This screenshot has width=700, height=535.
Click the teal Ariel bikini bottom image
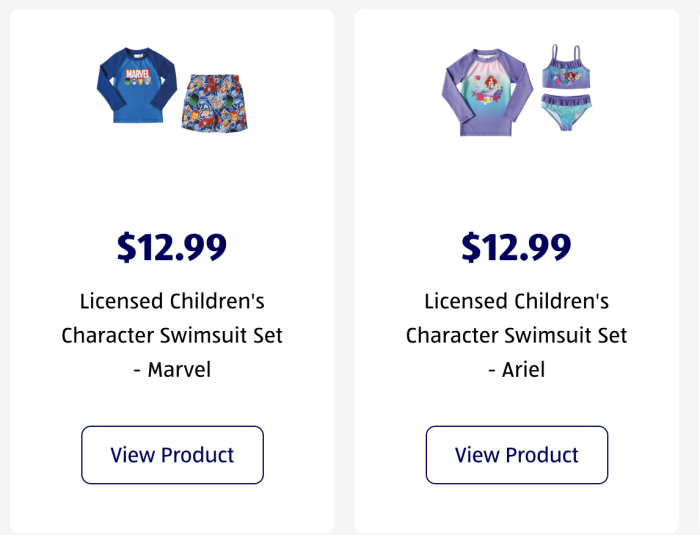[x=566, y=112]
